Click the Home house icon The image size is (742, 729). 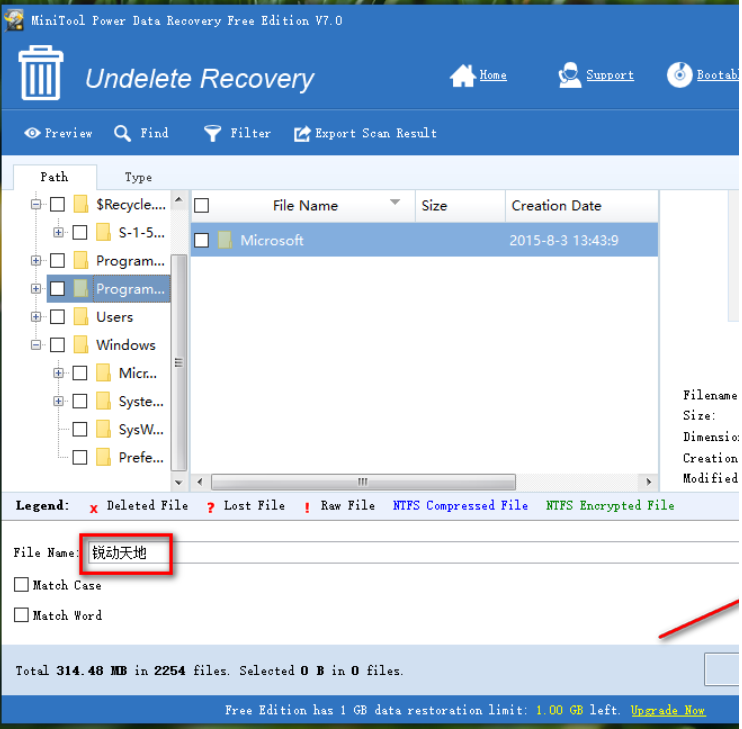point(462,76)
